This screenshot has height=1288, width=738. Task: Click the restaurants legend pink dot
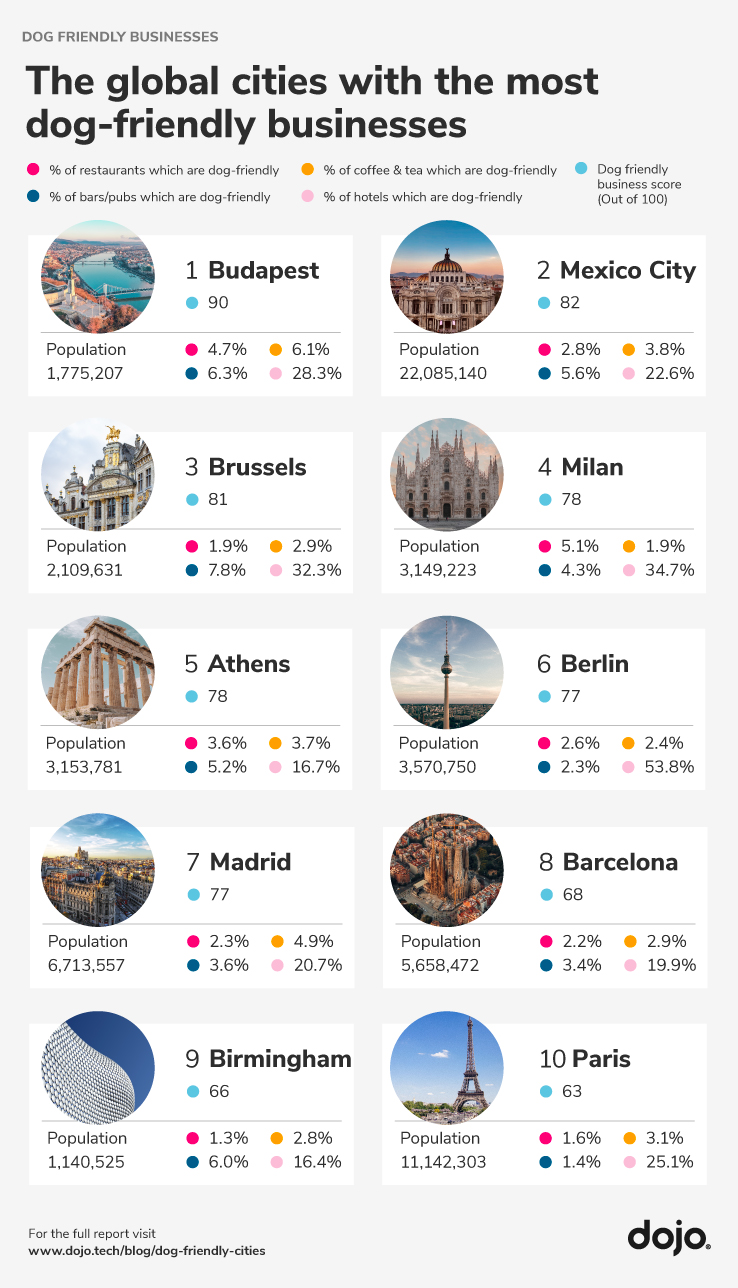point(34,170)
